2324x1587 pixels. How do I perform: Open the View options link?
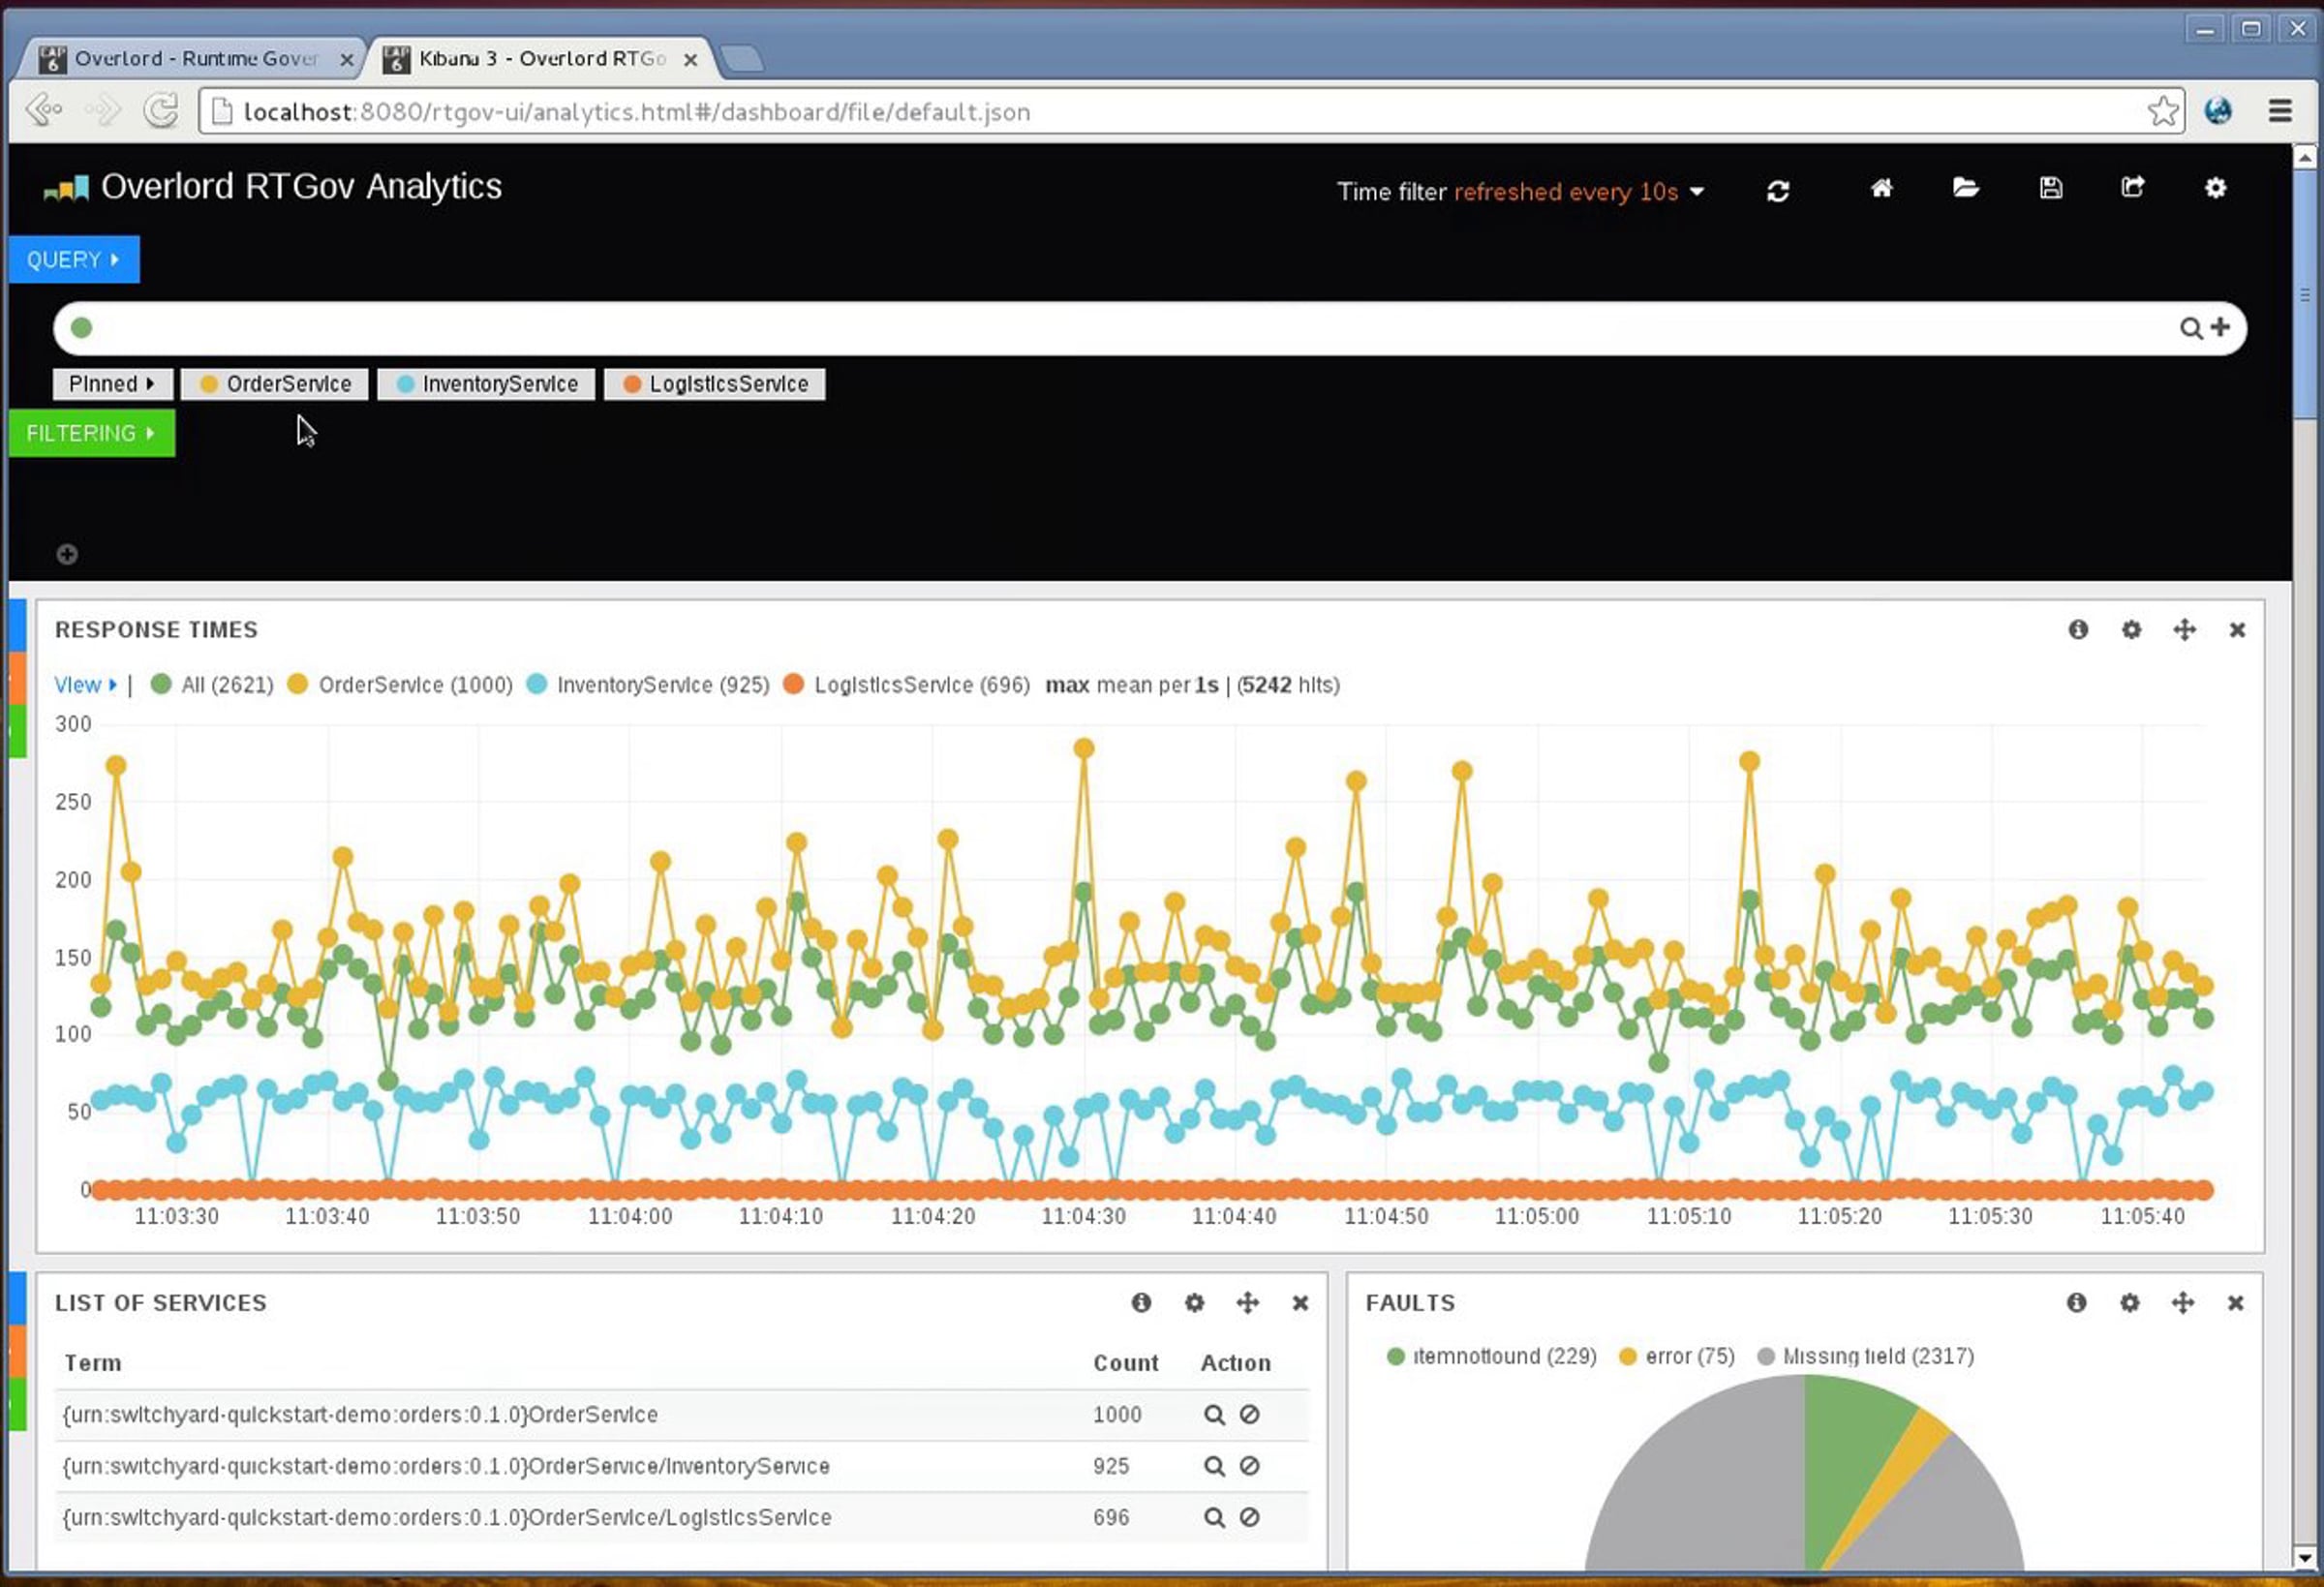tap(84, 685)
